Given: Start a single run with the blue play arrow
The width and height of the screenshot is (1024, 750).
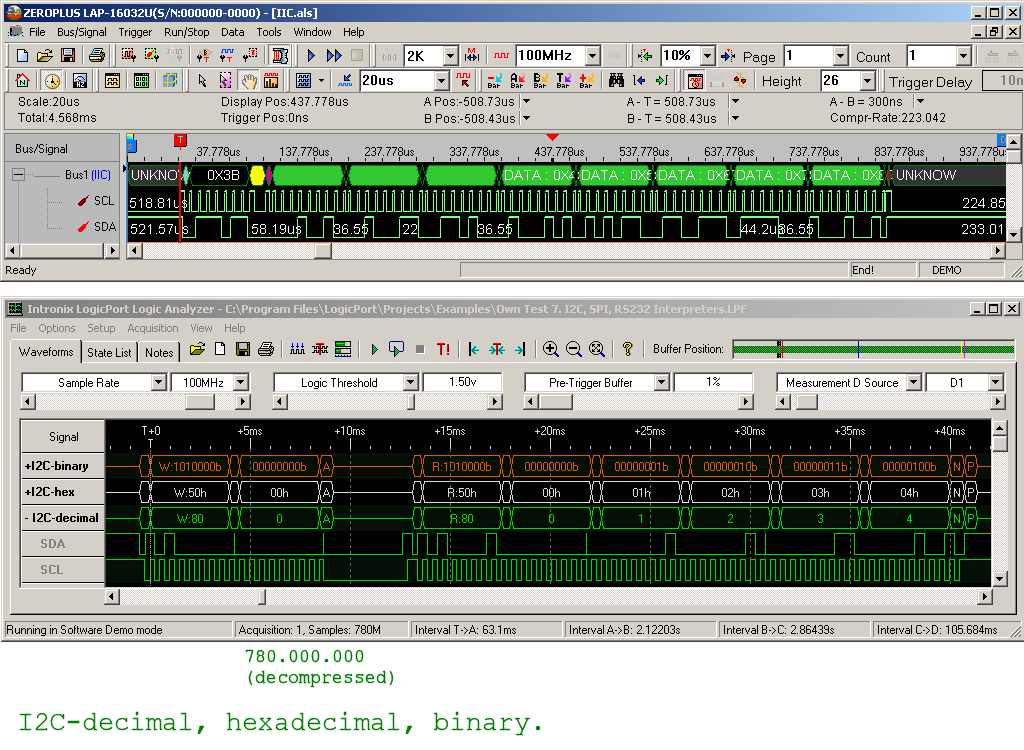Looking at the screenshot, I should click(x=311, y=56).
